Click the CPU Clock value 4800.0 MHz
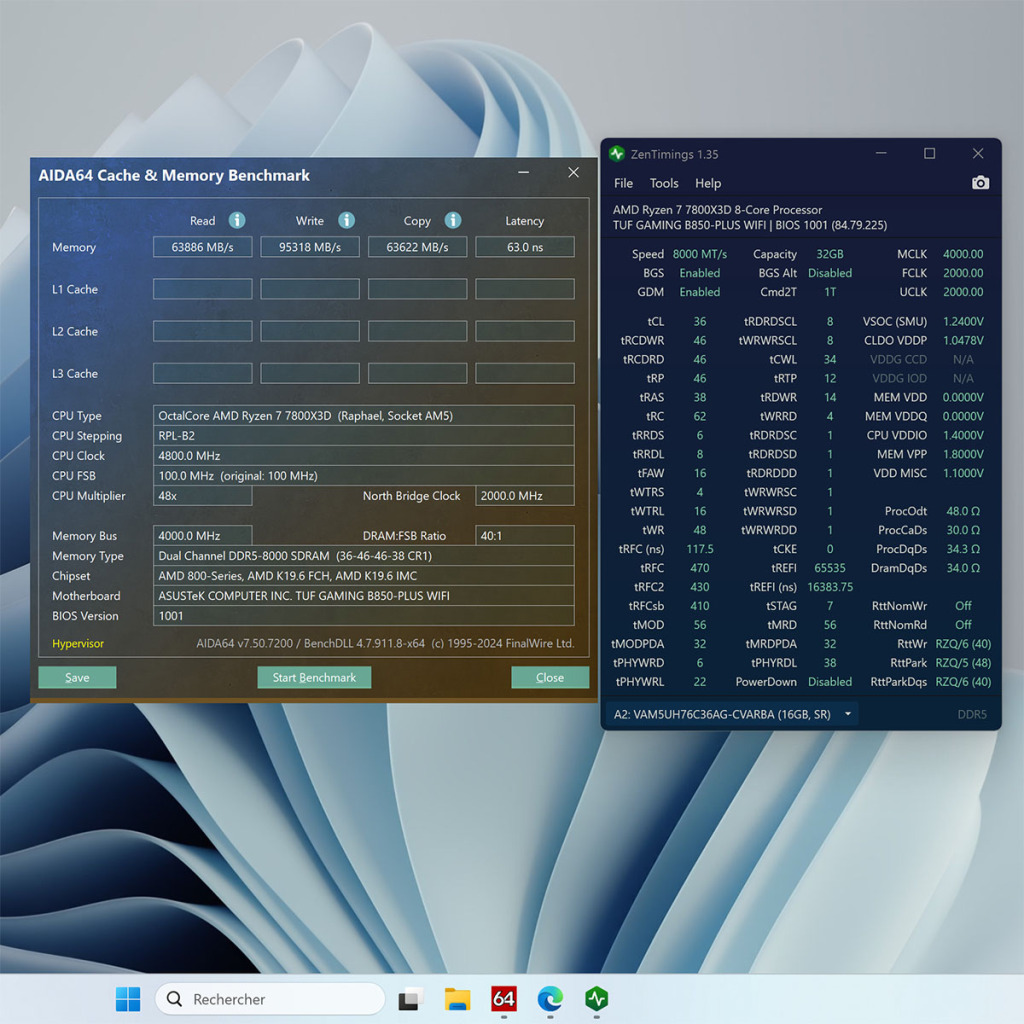 tap(364, 456)
